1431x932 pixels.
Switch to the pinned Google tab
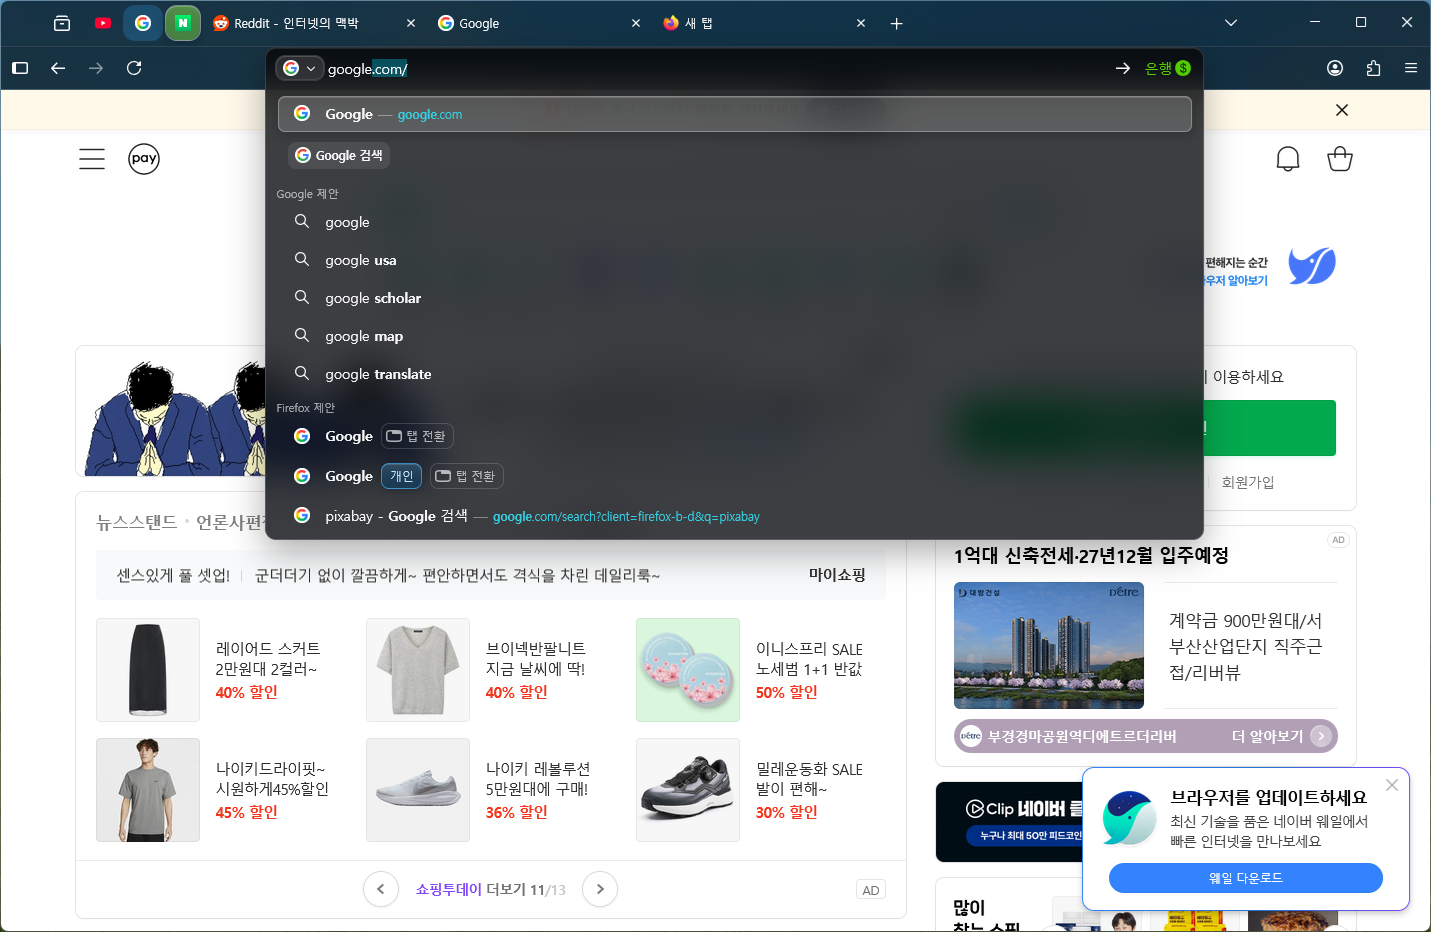143,23
